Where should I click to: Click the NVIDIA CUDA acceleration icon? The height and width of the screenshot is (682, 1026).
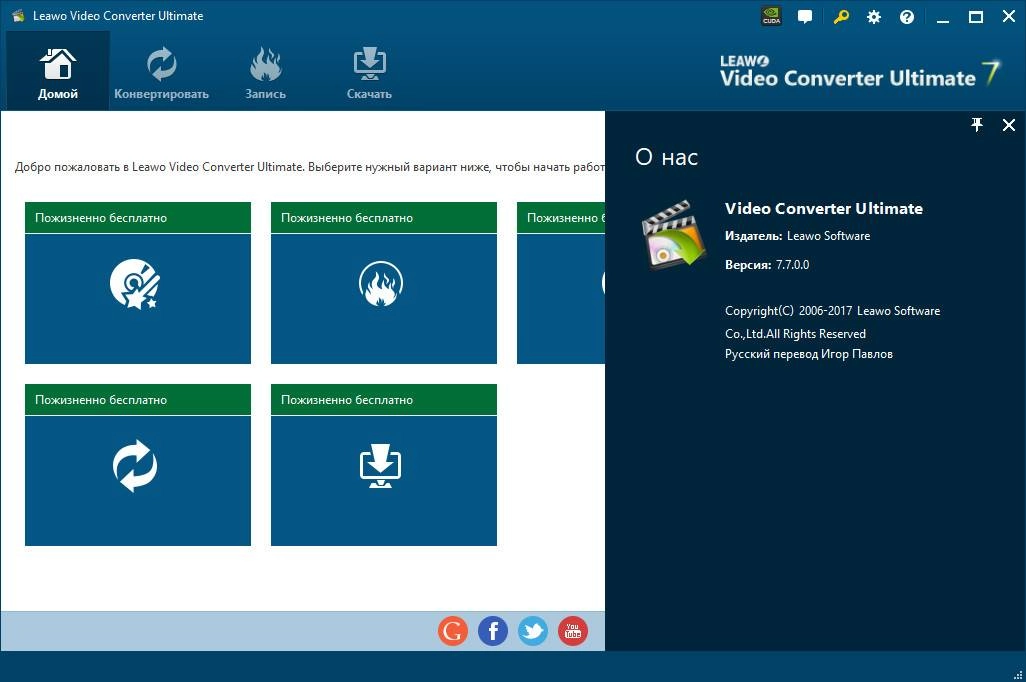tap(771, 16)
